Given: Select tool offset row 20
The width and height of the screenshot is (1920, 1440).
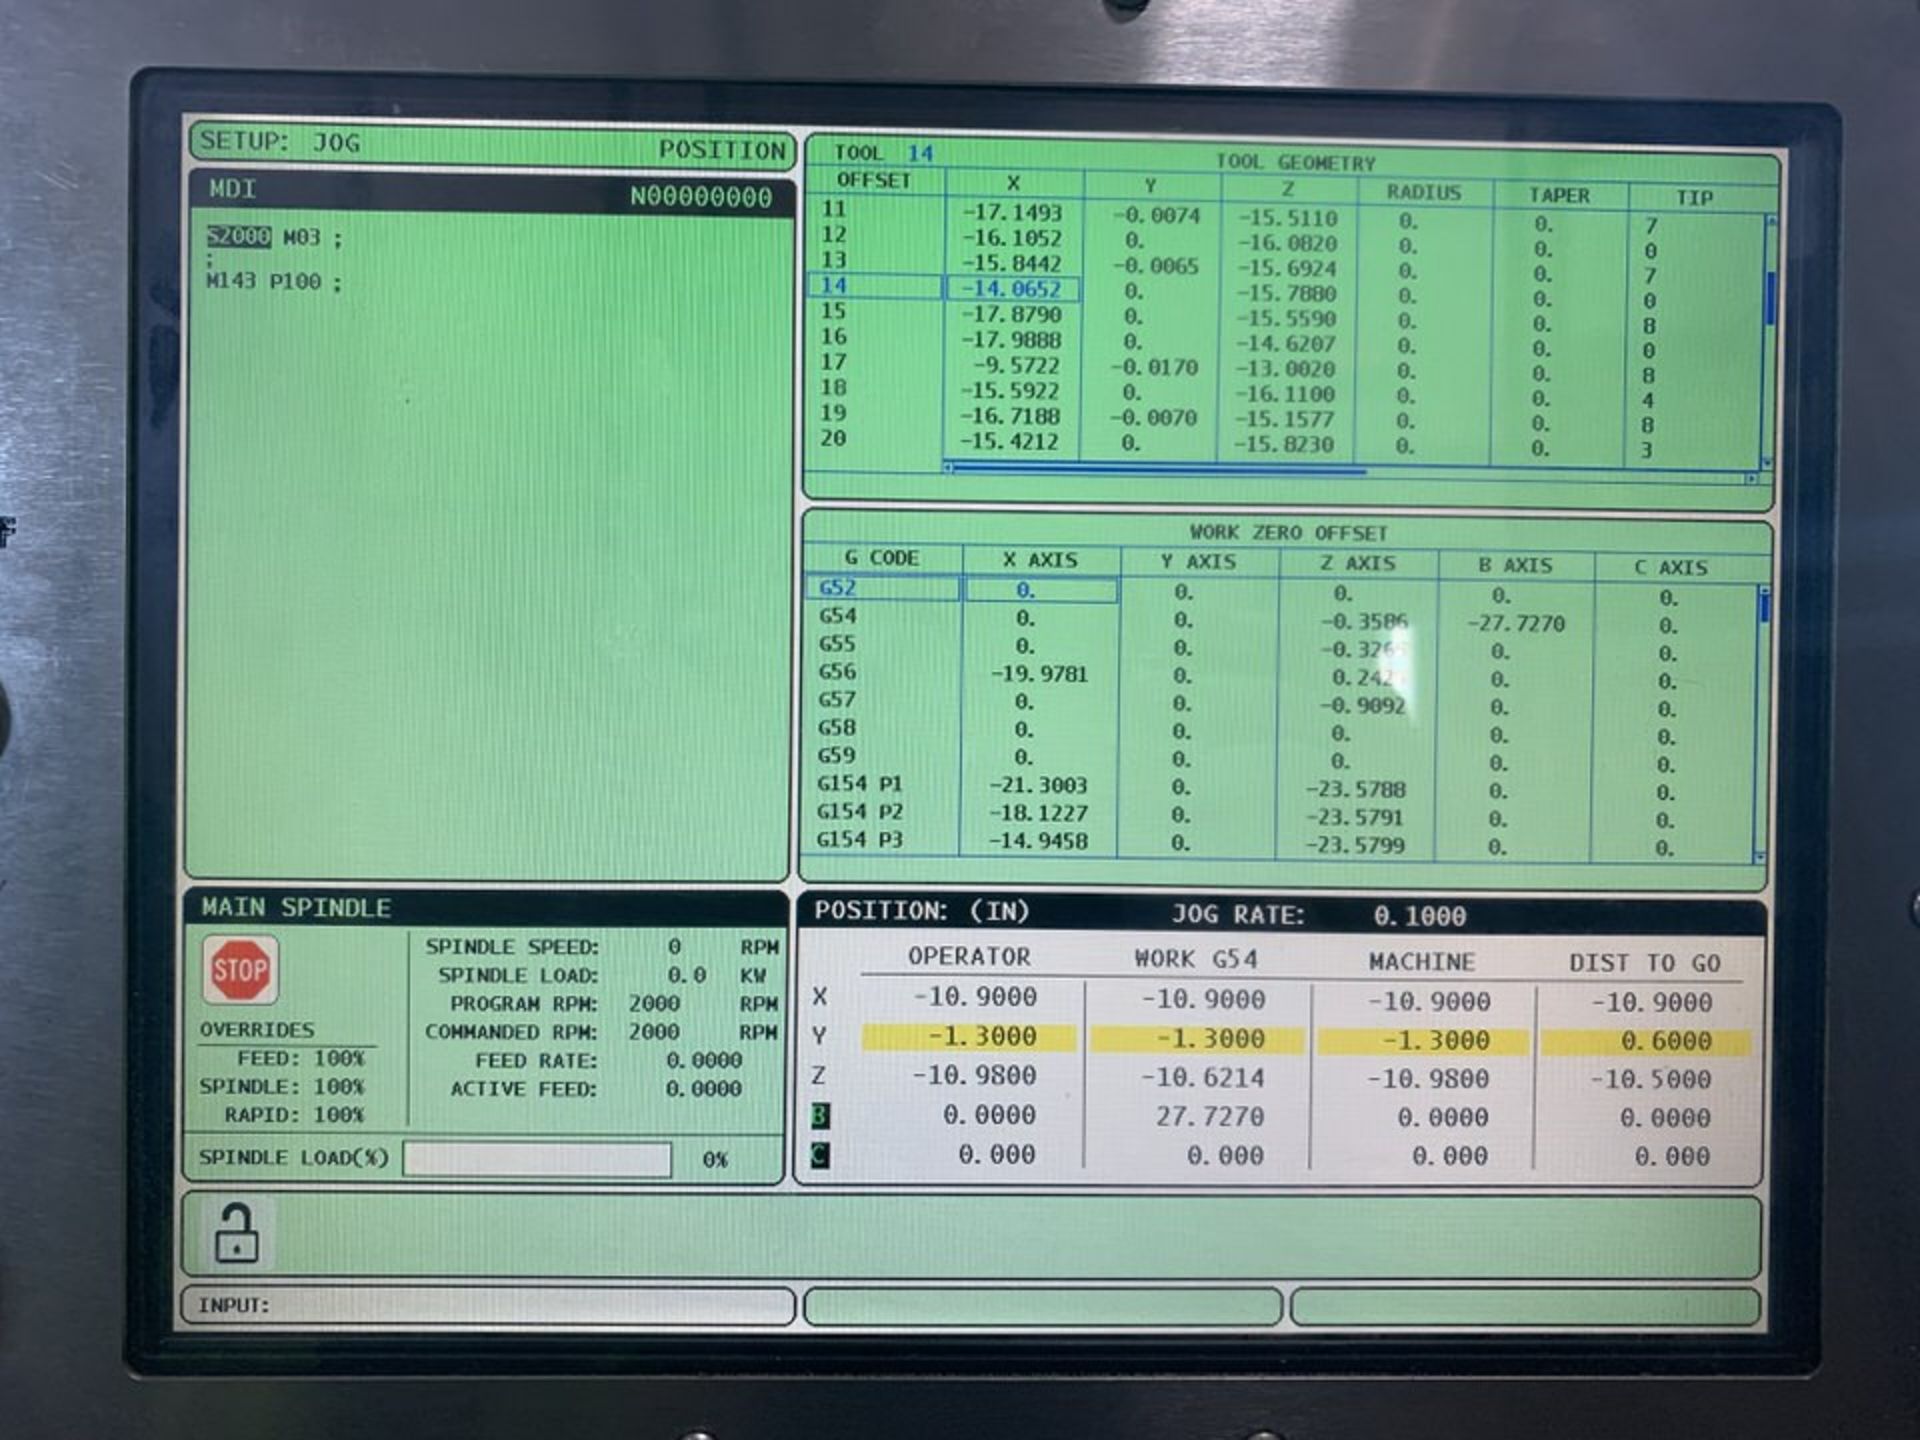Looking at the screenshot, I should (x=834, y=438).
